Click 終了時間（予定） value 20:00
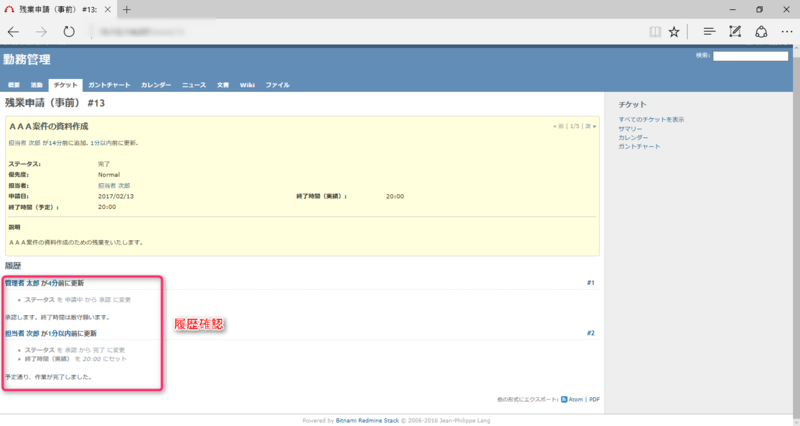 tap(107, 207)
